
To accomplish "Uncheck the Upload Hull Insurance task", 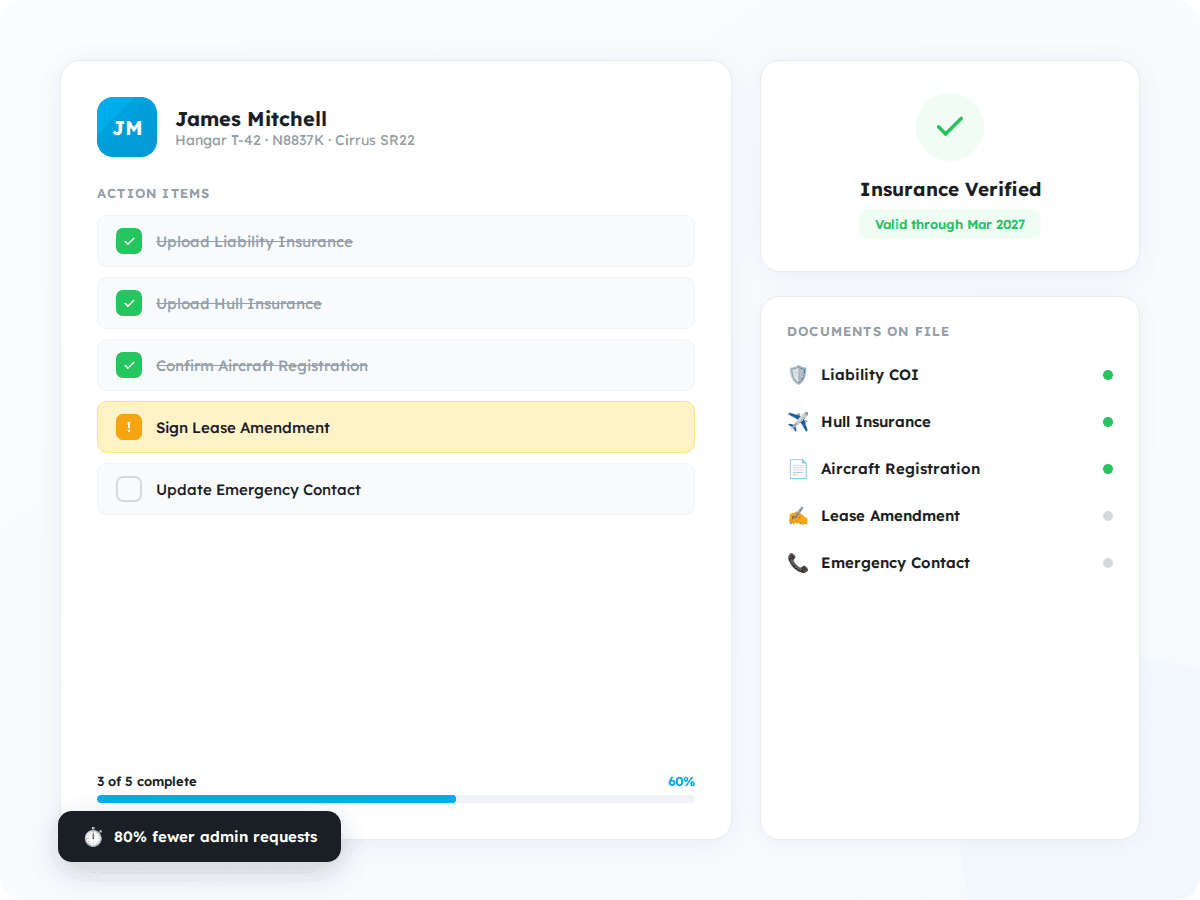I will pyautogui.click(x=128, y=303).
